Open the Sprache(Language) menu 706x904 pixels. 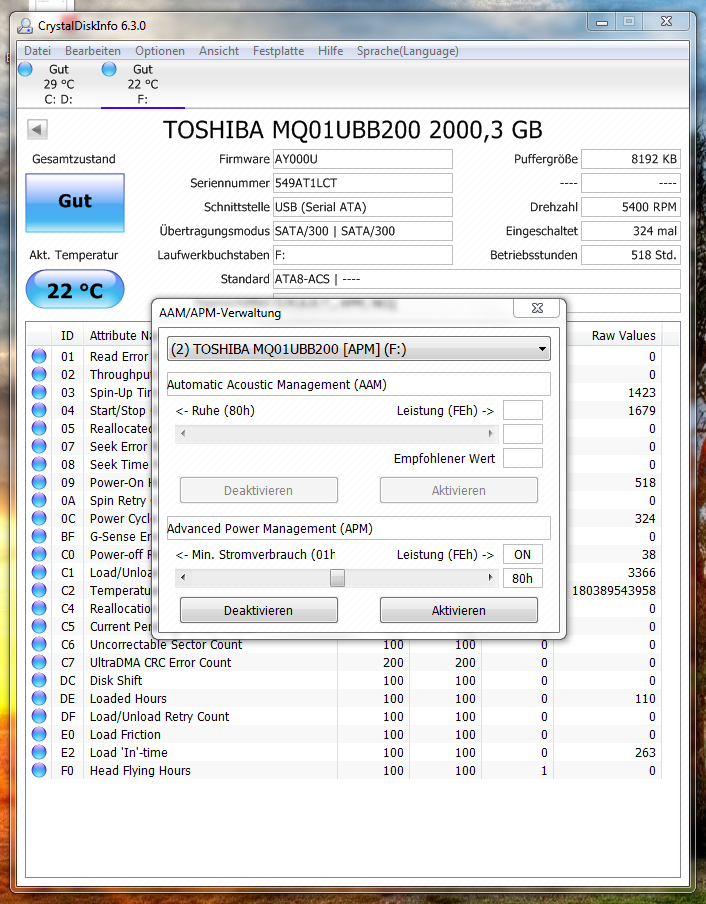pos(407,51)
